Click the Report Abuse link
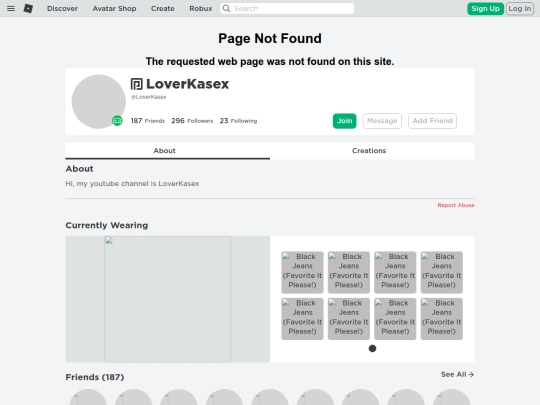540x405 pixels. pos(456,205)
